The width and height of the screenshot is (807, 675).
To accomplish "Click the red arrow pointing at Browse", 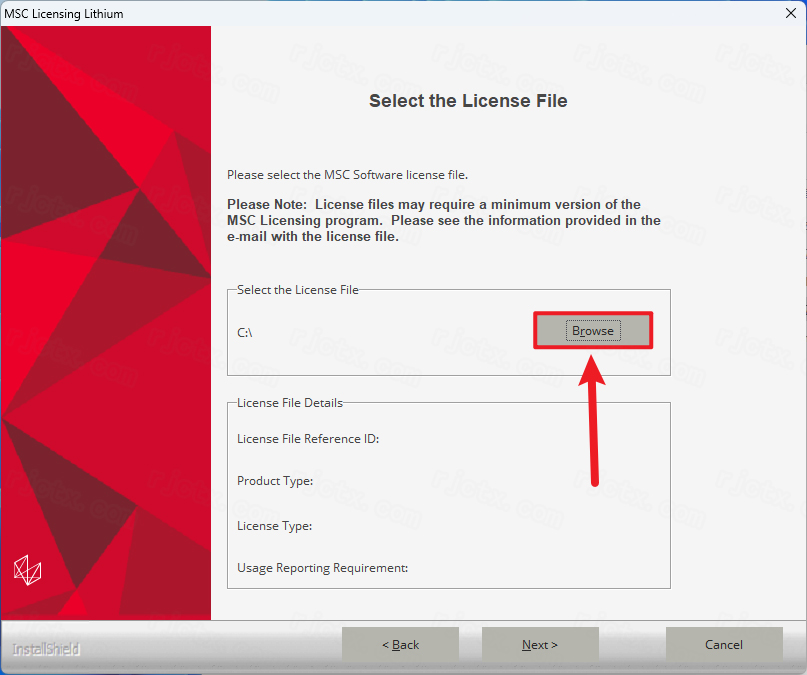I will 593,420.
